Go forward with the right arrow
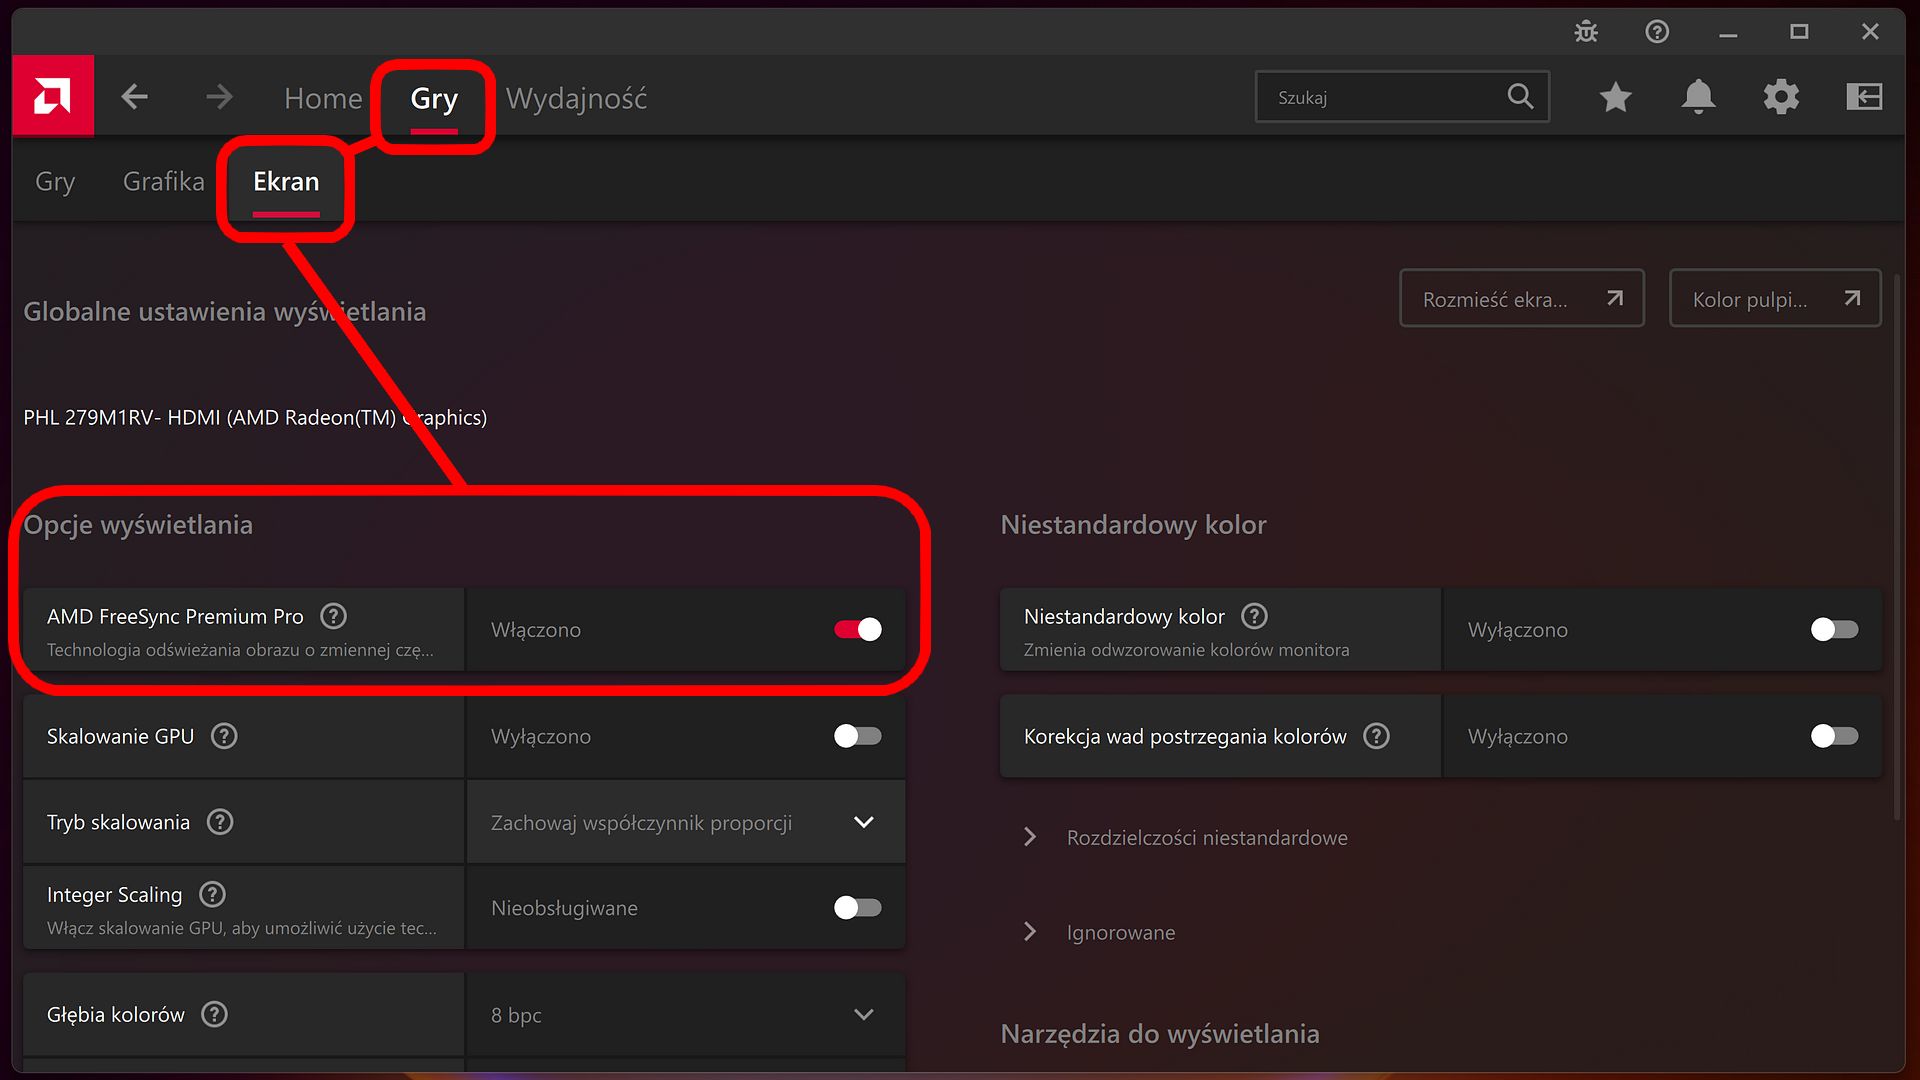The height and width of the screenshot is (1080, 1920). point(219,97)
